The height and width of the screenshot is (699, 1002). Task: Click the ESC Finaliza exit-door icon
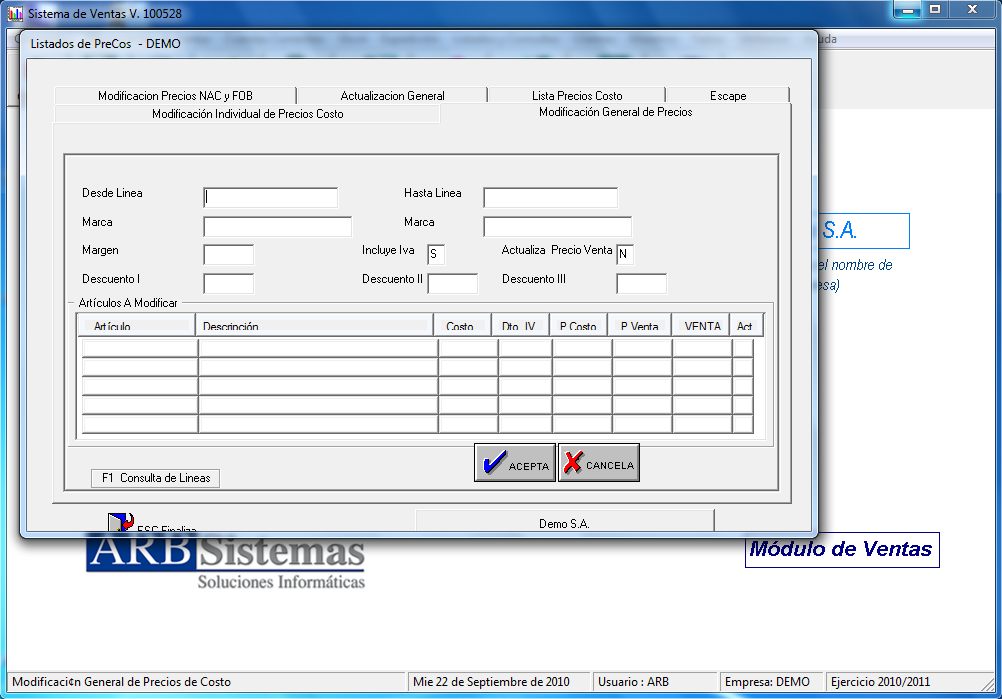click(121, 522)
